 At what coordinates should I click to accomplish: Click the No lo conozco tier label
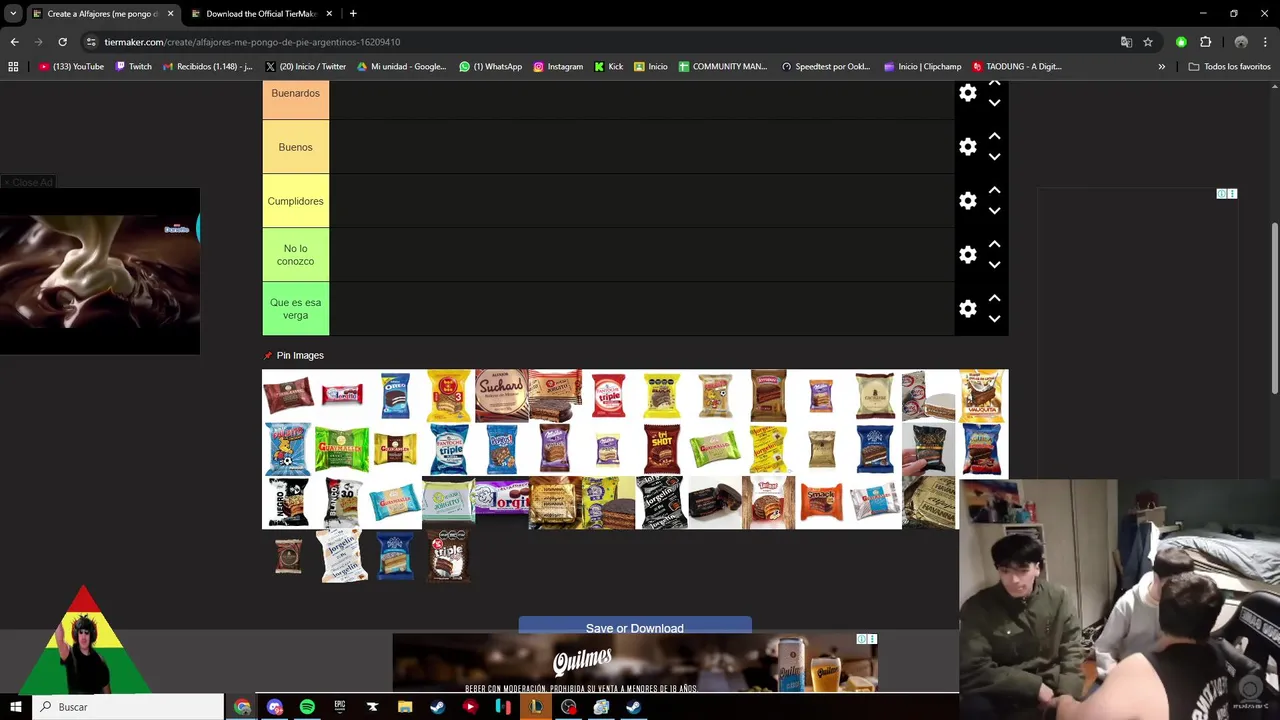pyautogui.click(x=296, y=255)
